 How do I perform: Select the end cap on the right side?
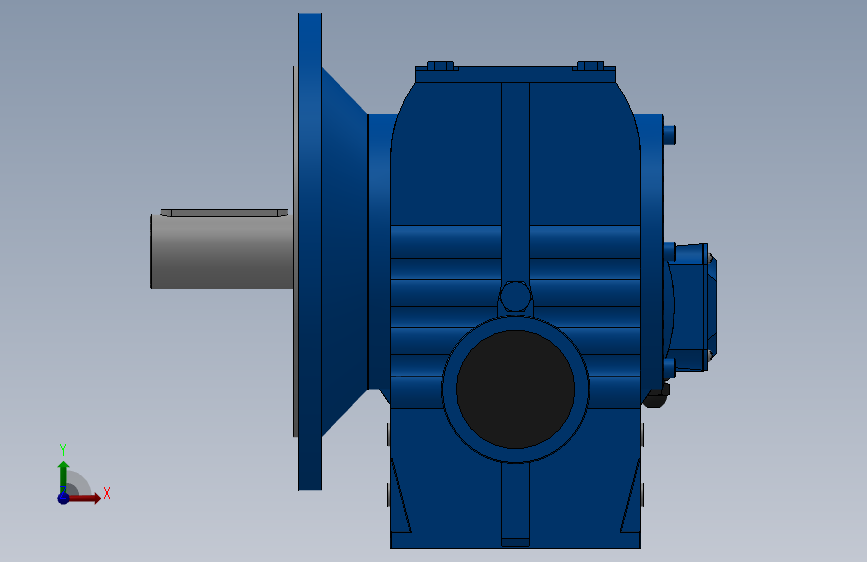point(691,307)
